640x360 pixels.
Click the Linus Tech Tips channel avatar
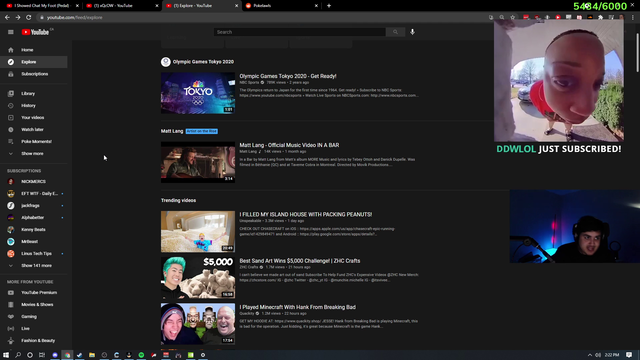click(11, 253)
